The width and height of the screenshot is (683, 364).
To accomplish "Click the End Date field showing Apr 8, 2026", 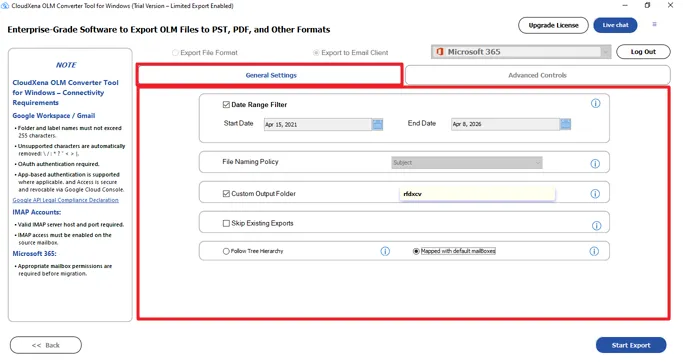I will click(x=505, y=124).
